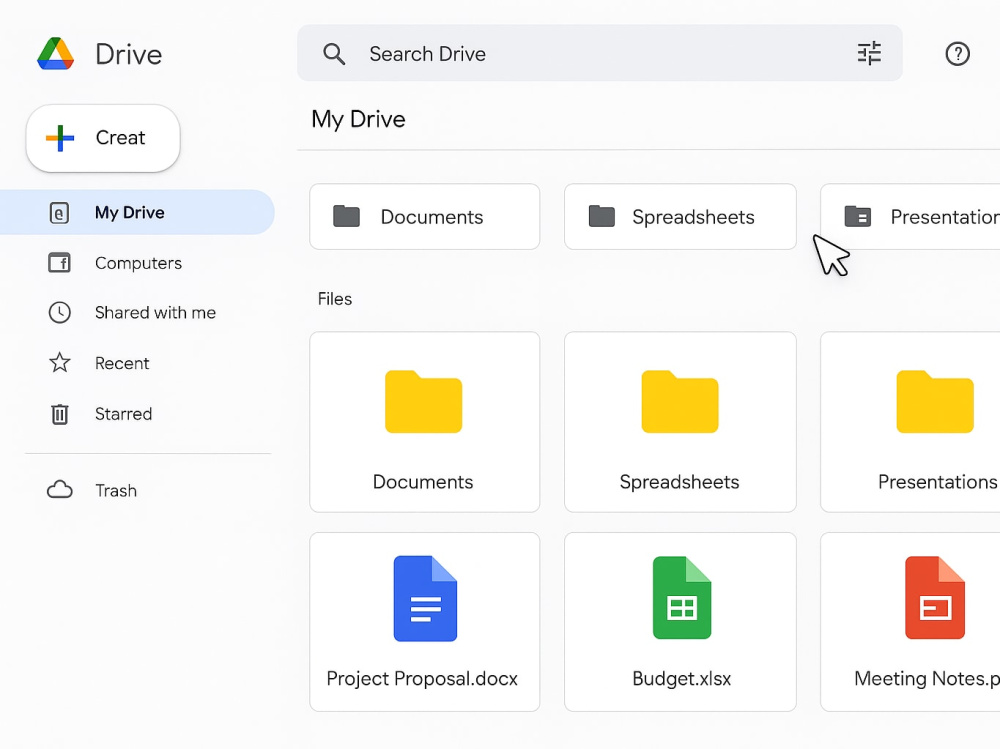Click the Computers sidebar icon
This screenshot has width=1000, height=749.
coord(59,262)
